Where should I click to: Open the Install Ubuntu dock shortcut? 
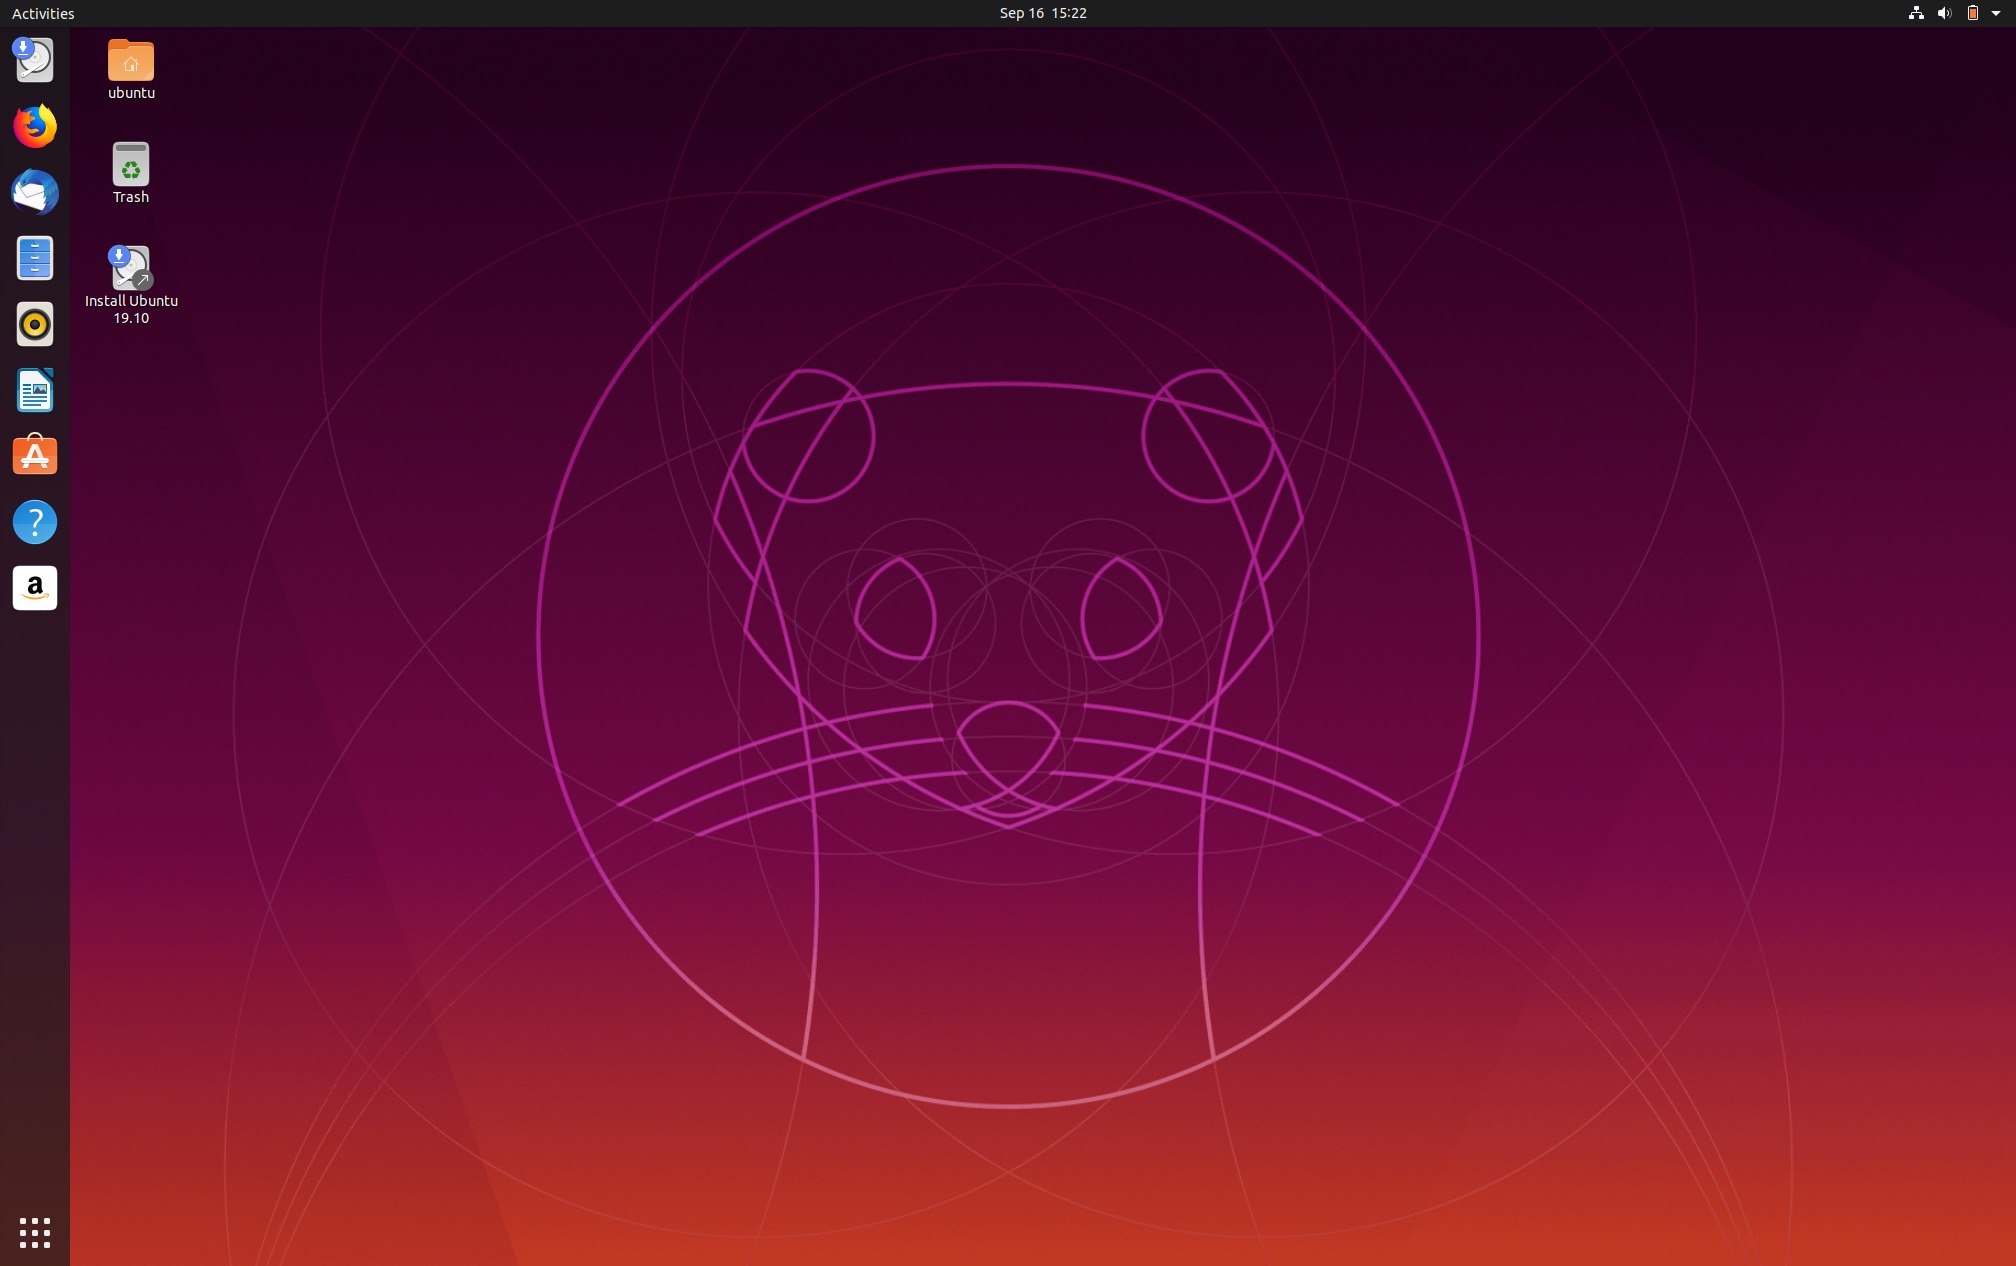click(35, 60)
